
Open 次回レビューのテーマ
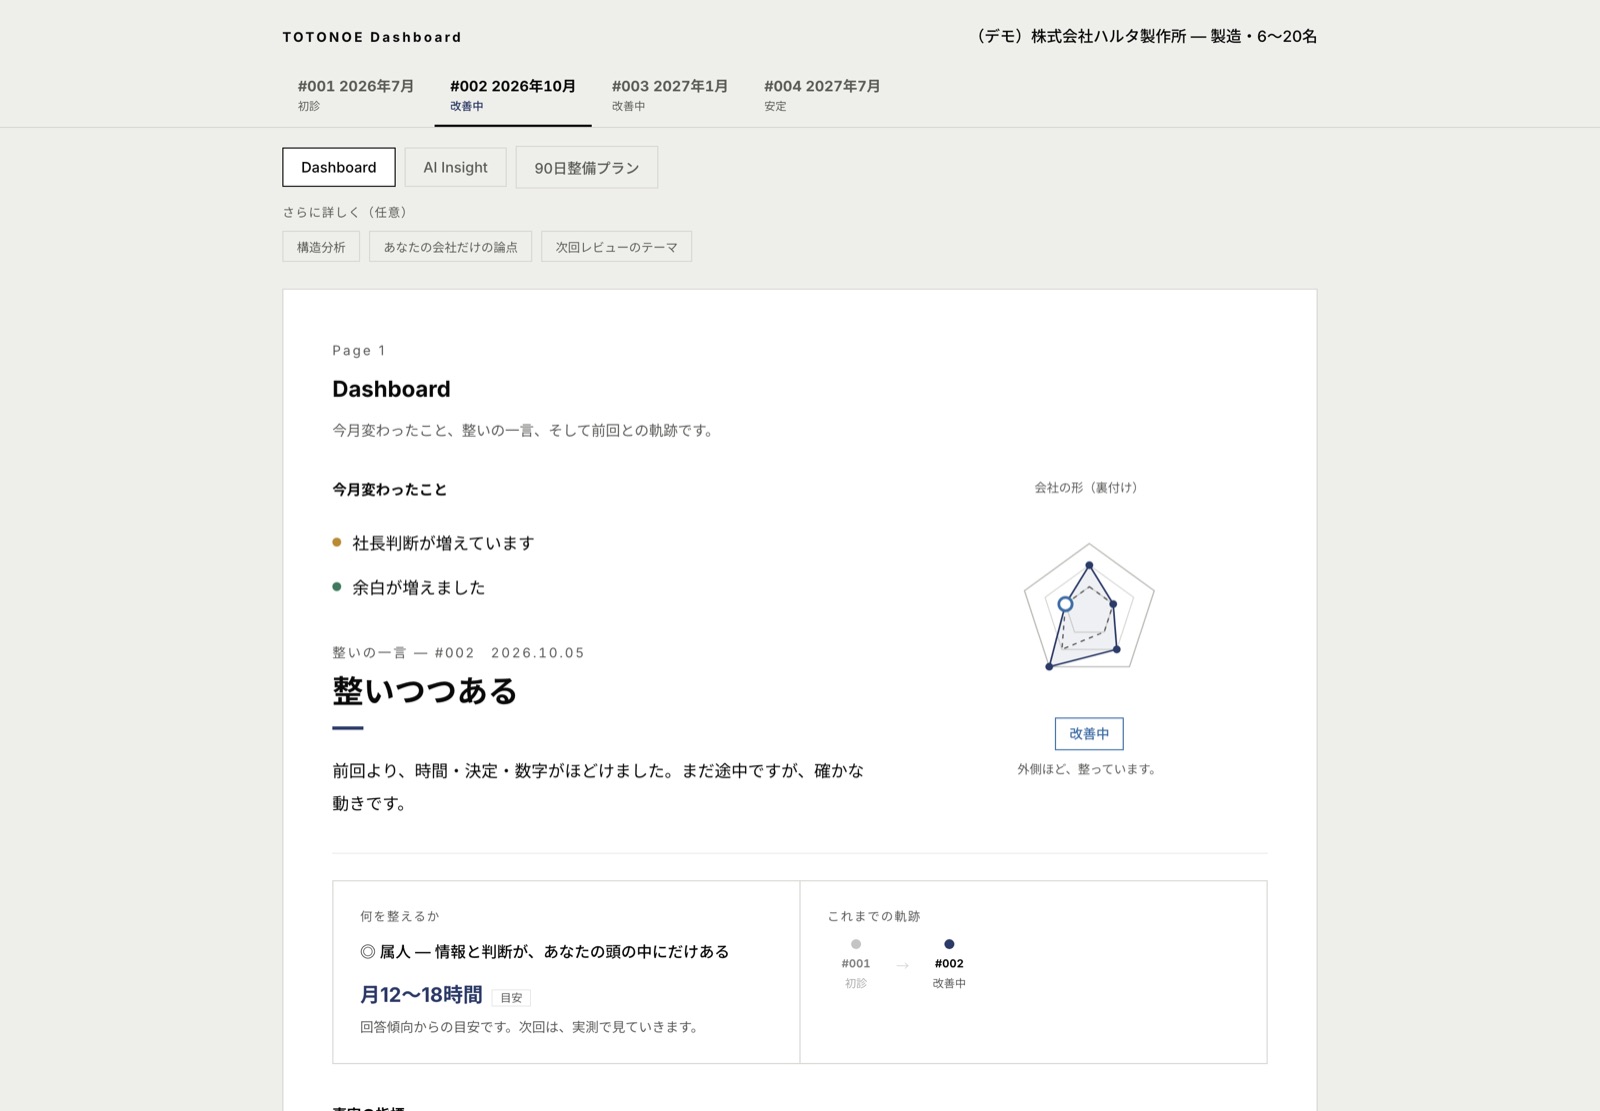point(617,247)
